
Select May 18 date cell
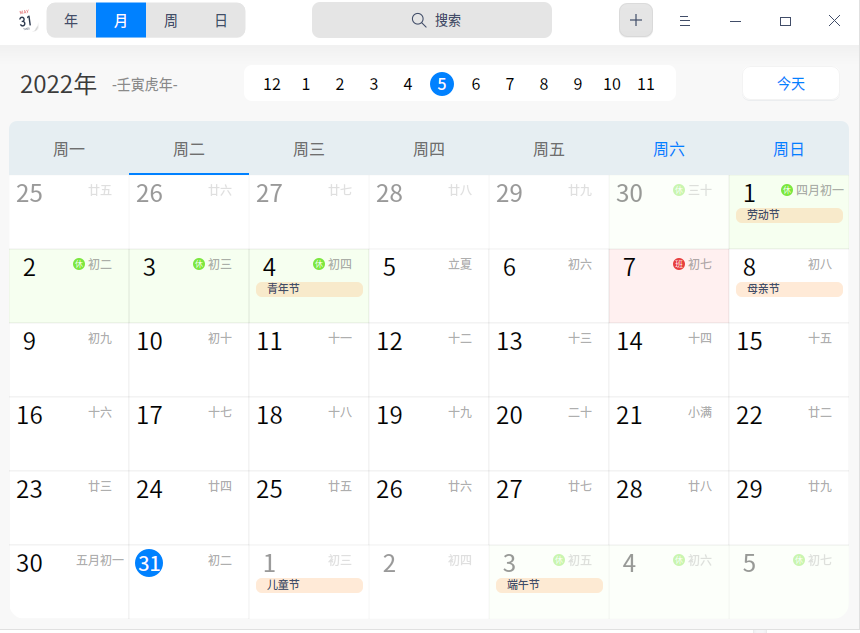pyautogui.click(x=309, y=434)
